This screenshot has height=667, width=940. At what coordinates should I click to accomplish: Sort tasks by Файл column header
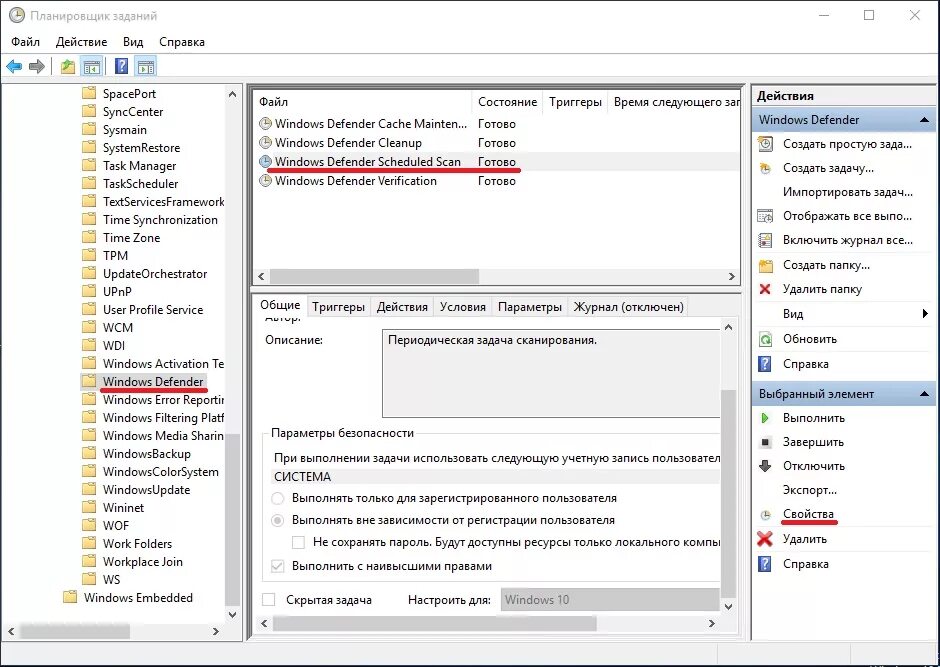(x=363, y=102)
